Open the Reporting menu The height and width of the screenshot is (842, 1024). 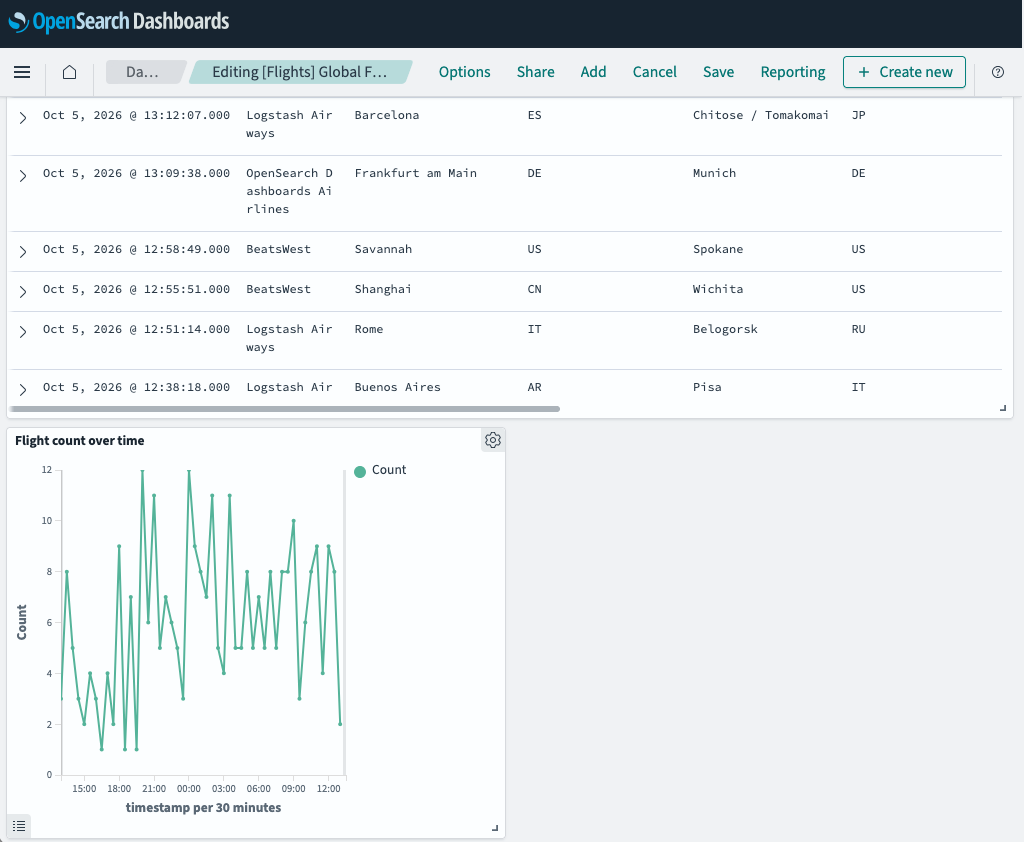793,72
